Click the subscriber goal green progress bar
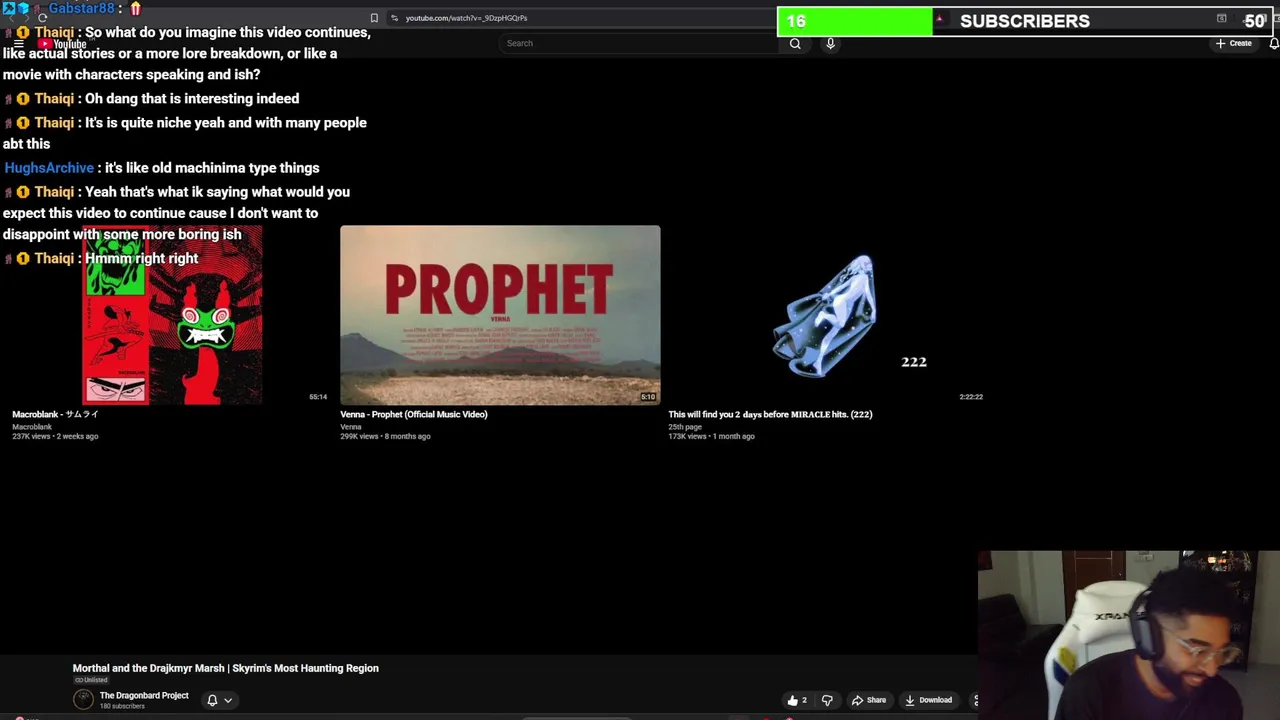 click(855, 21)
